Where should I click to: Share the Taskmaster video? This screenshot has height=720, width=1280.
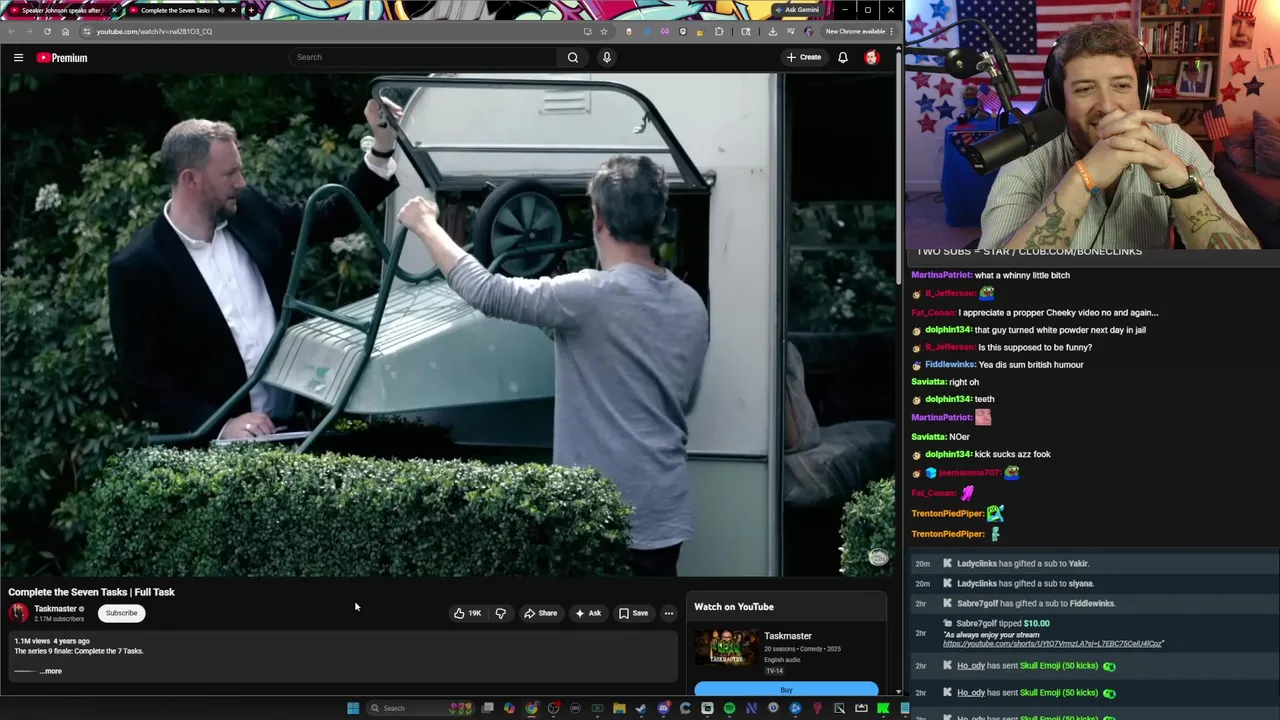541,613
